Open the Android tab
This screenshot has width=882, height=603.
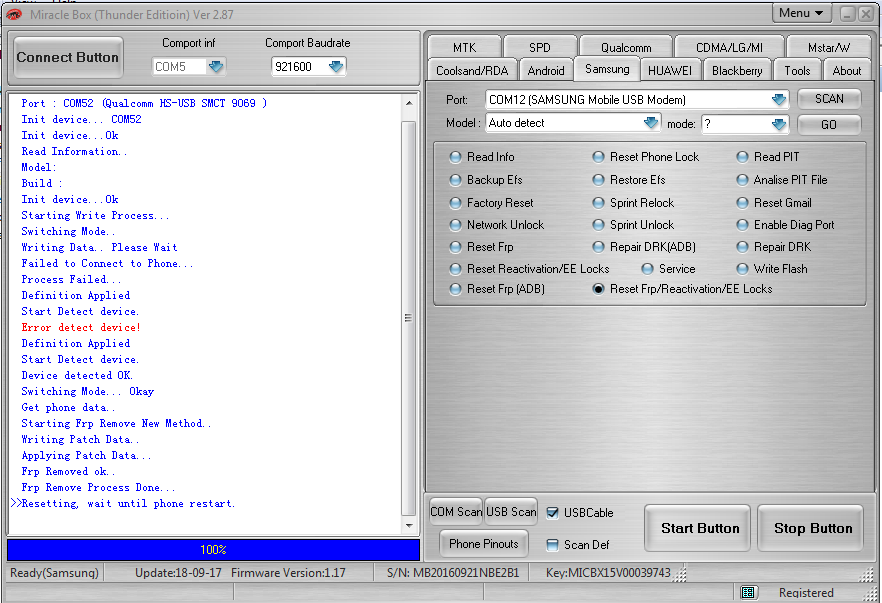(546, 71)
